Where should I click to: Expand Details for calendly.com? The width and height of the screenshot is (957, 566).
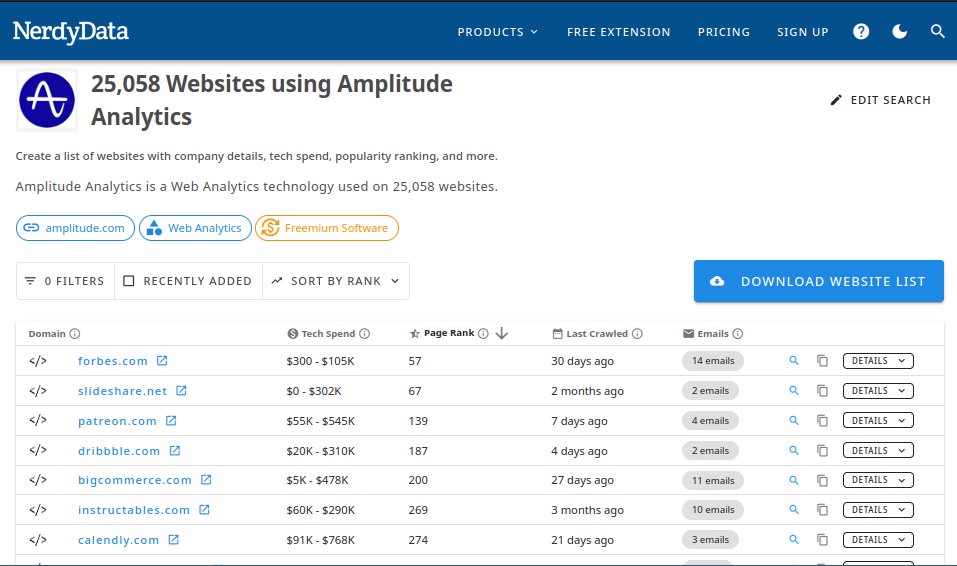[878, 540]
